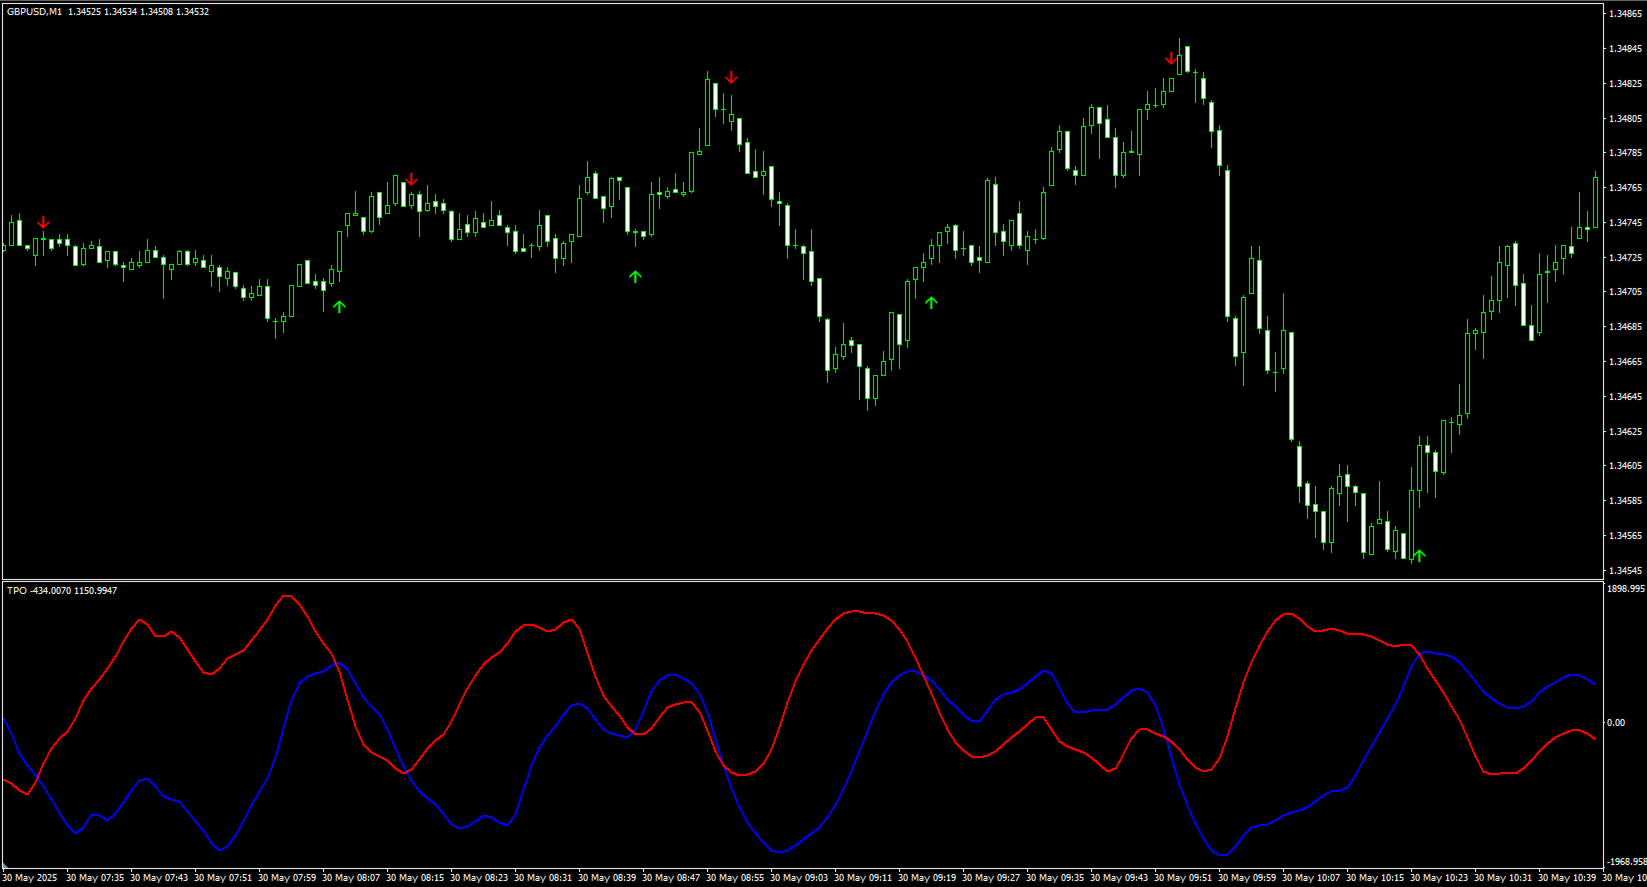Click the 30 May 08:07 time label
Viewport: 1647px width, 887px height.
(351, 878)
